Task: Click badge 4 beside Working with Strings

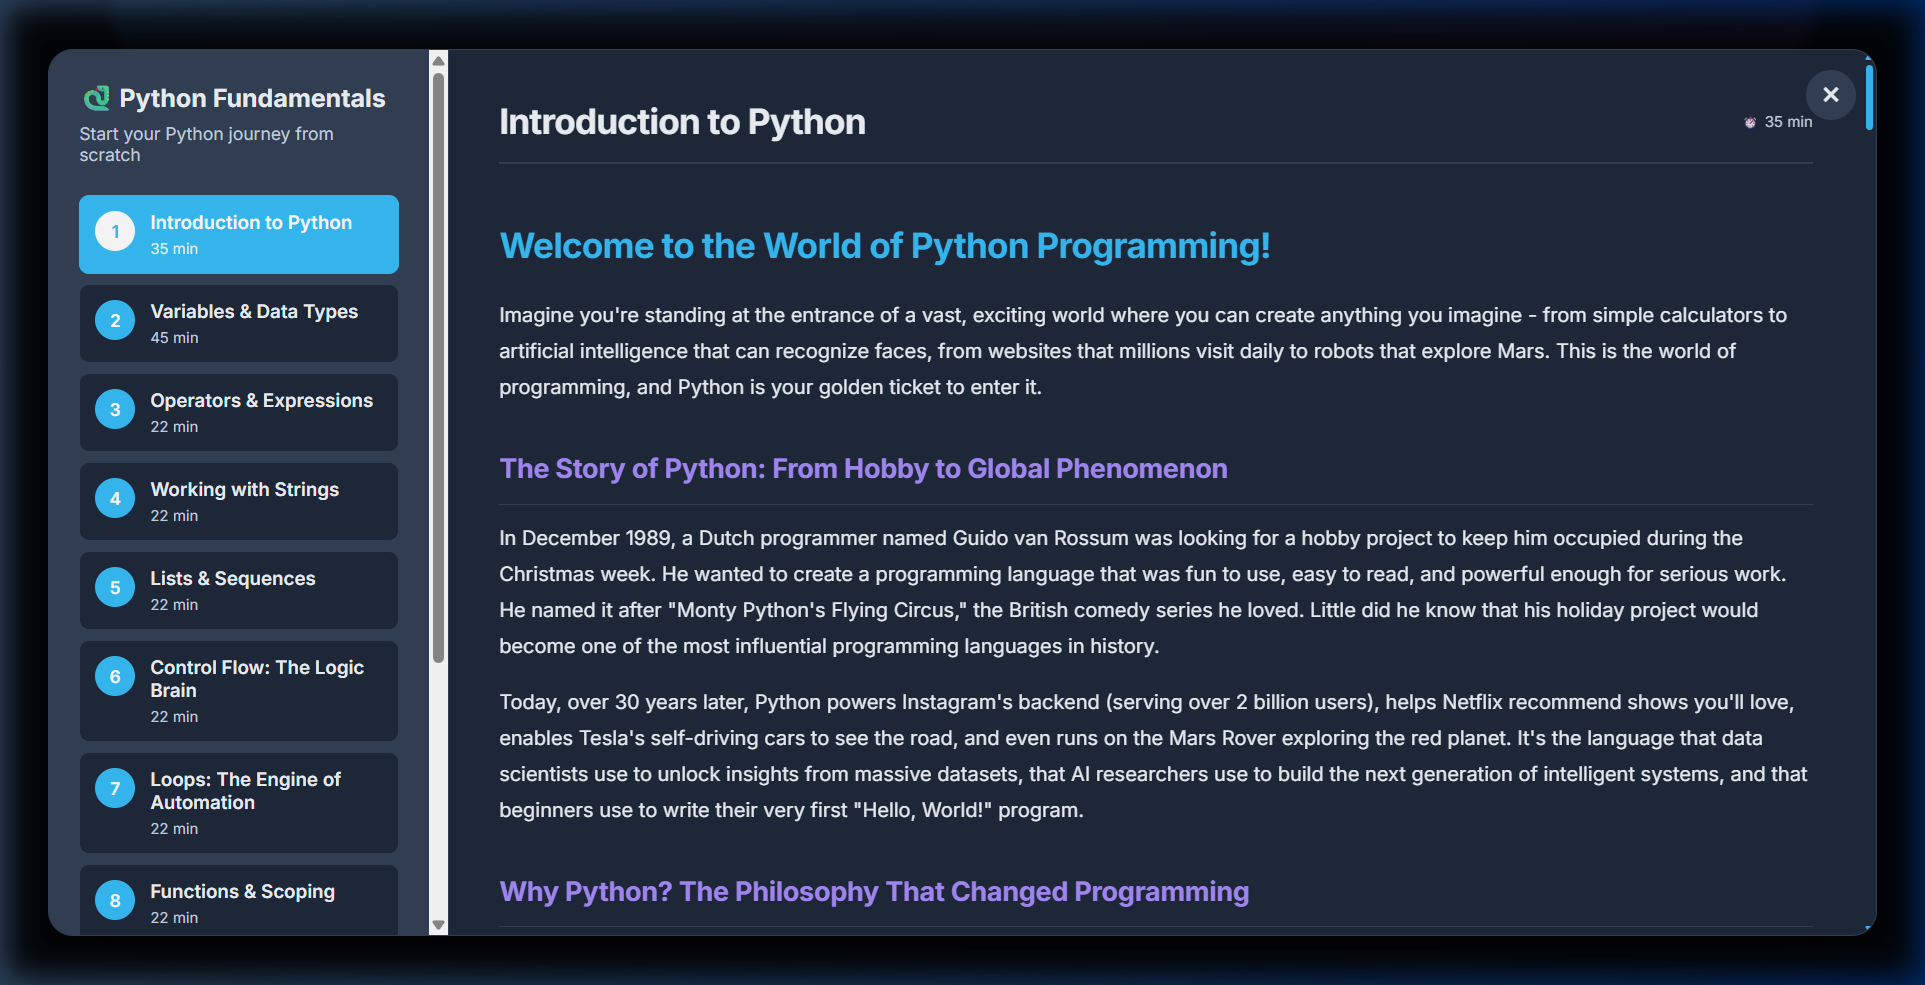Action: coord(115,498)
